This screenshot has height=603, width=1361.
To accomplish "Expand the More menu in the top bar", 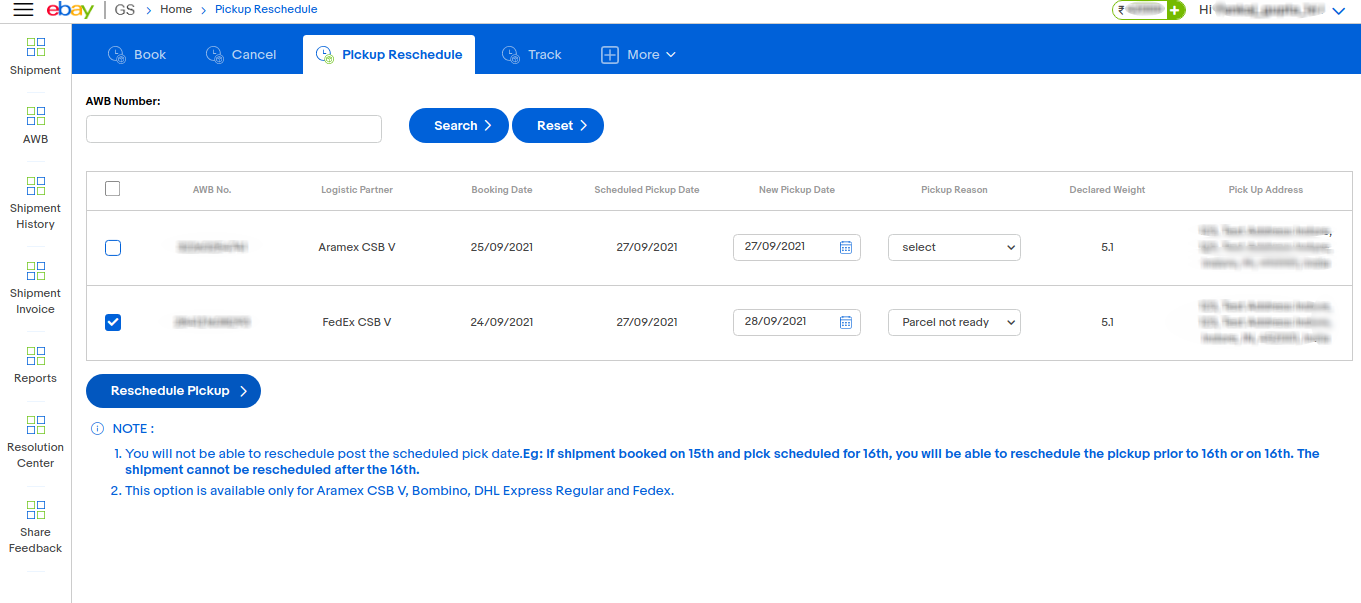I will tap(638, 54).
